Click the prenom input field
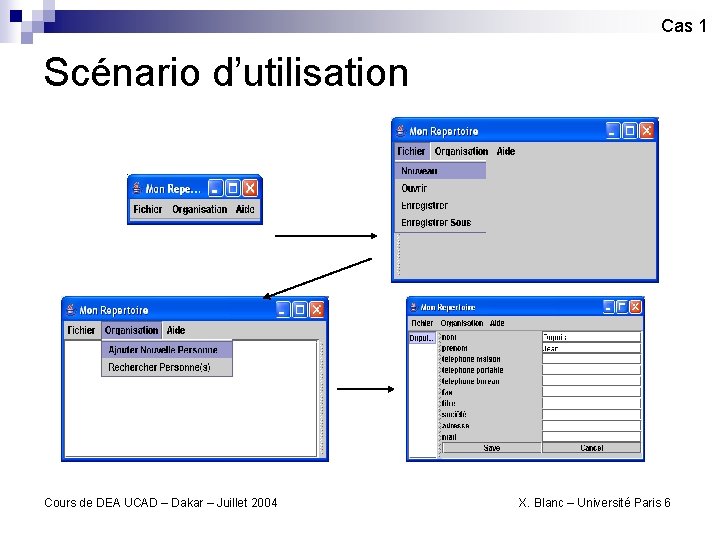The height and width of the screenshot is (540, 720). tap(591, 348)
